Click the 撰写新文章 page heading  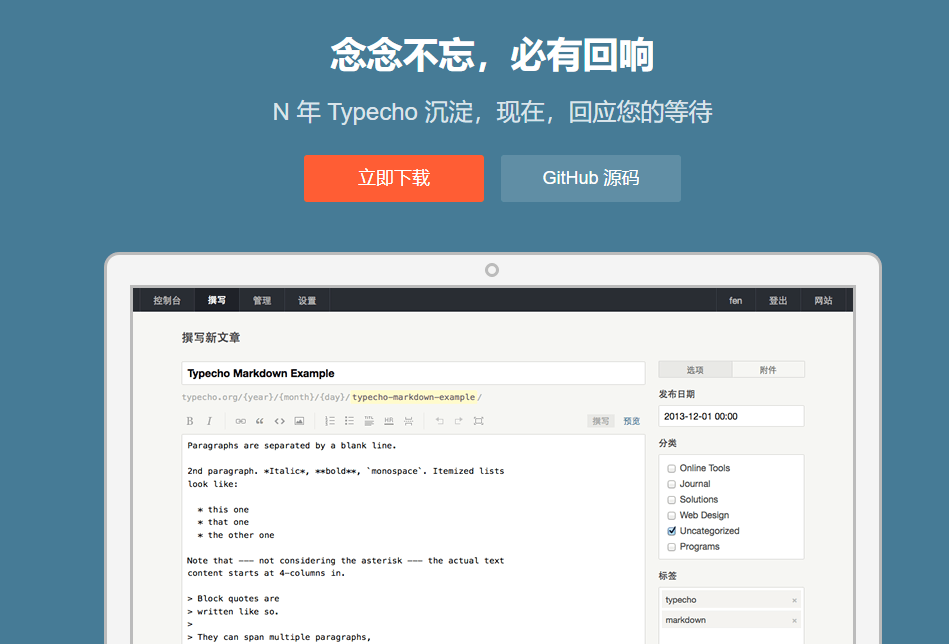(211, 338)
